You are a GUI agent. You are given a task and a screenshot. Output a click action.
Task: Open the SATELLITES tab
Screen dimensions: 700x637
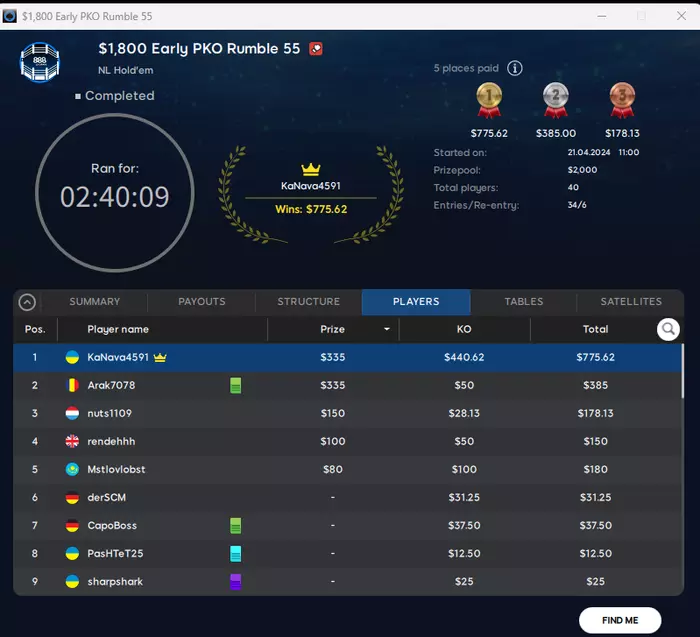pos(631,302)
